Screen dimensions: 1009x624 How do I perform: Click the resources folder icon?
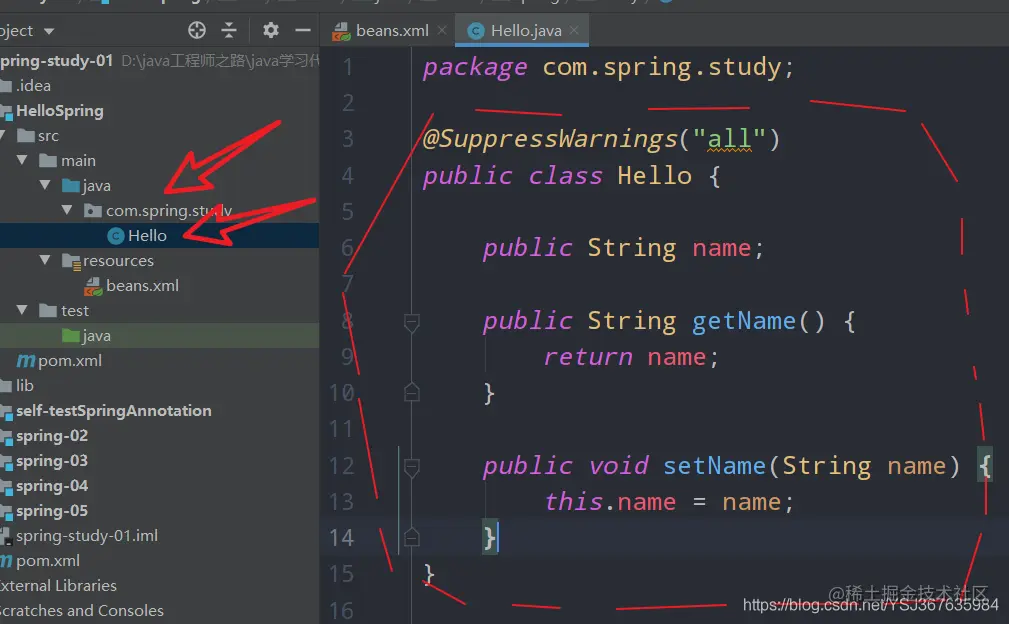click(x=71, y=261)
